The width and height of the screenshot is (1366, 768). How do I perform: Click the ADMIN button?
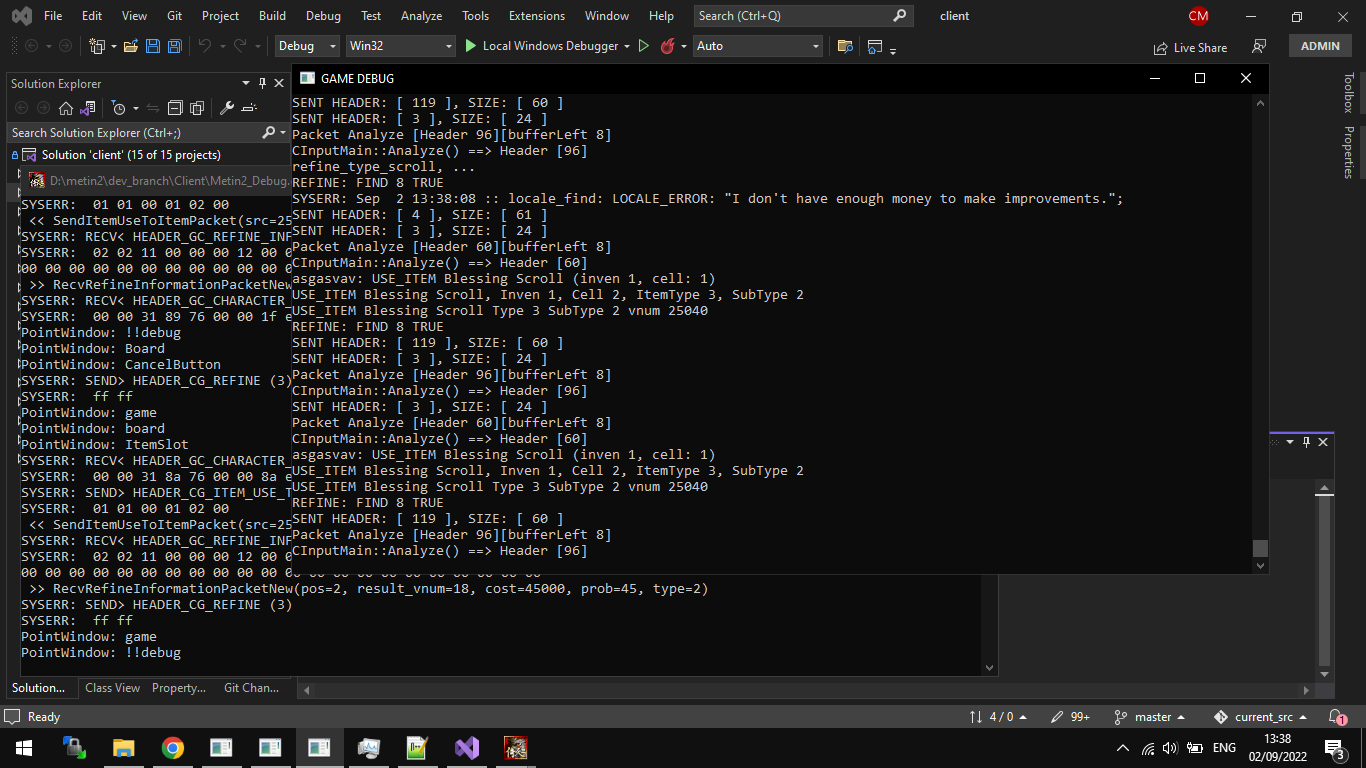1320,46
